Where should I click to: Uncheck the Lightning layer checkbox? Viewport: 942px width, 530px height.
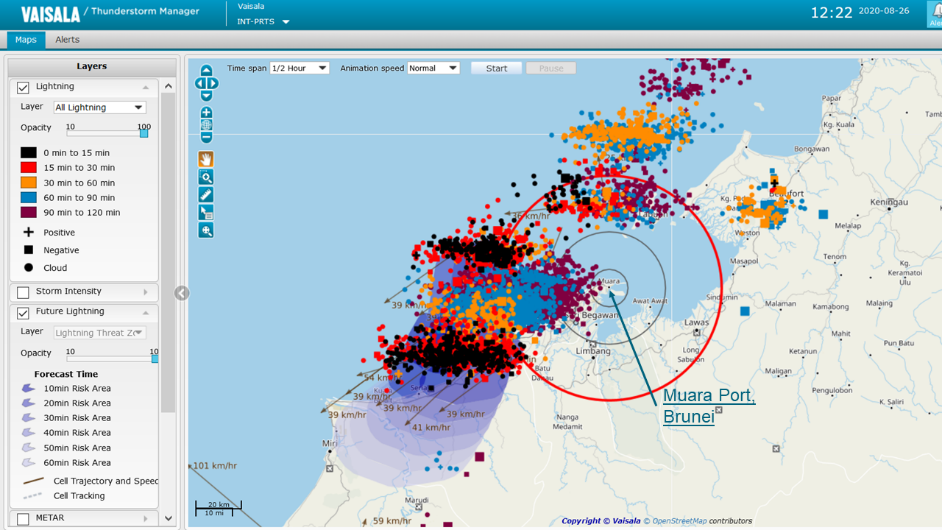pyautogui.click(x=23, y=88)
